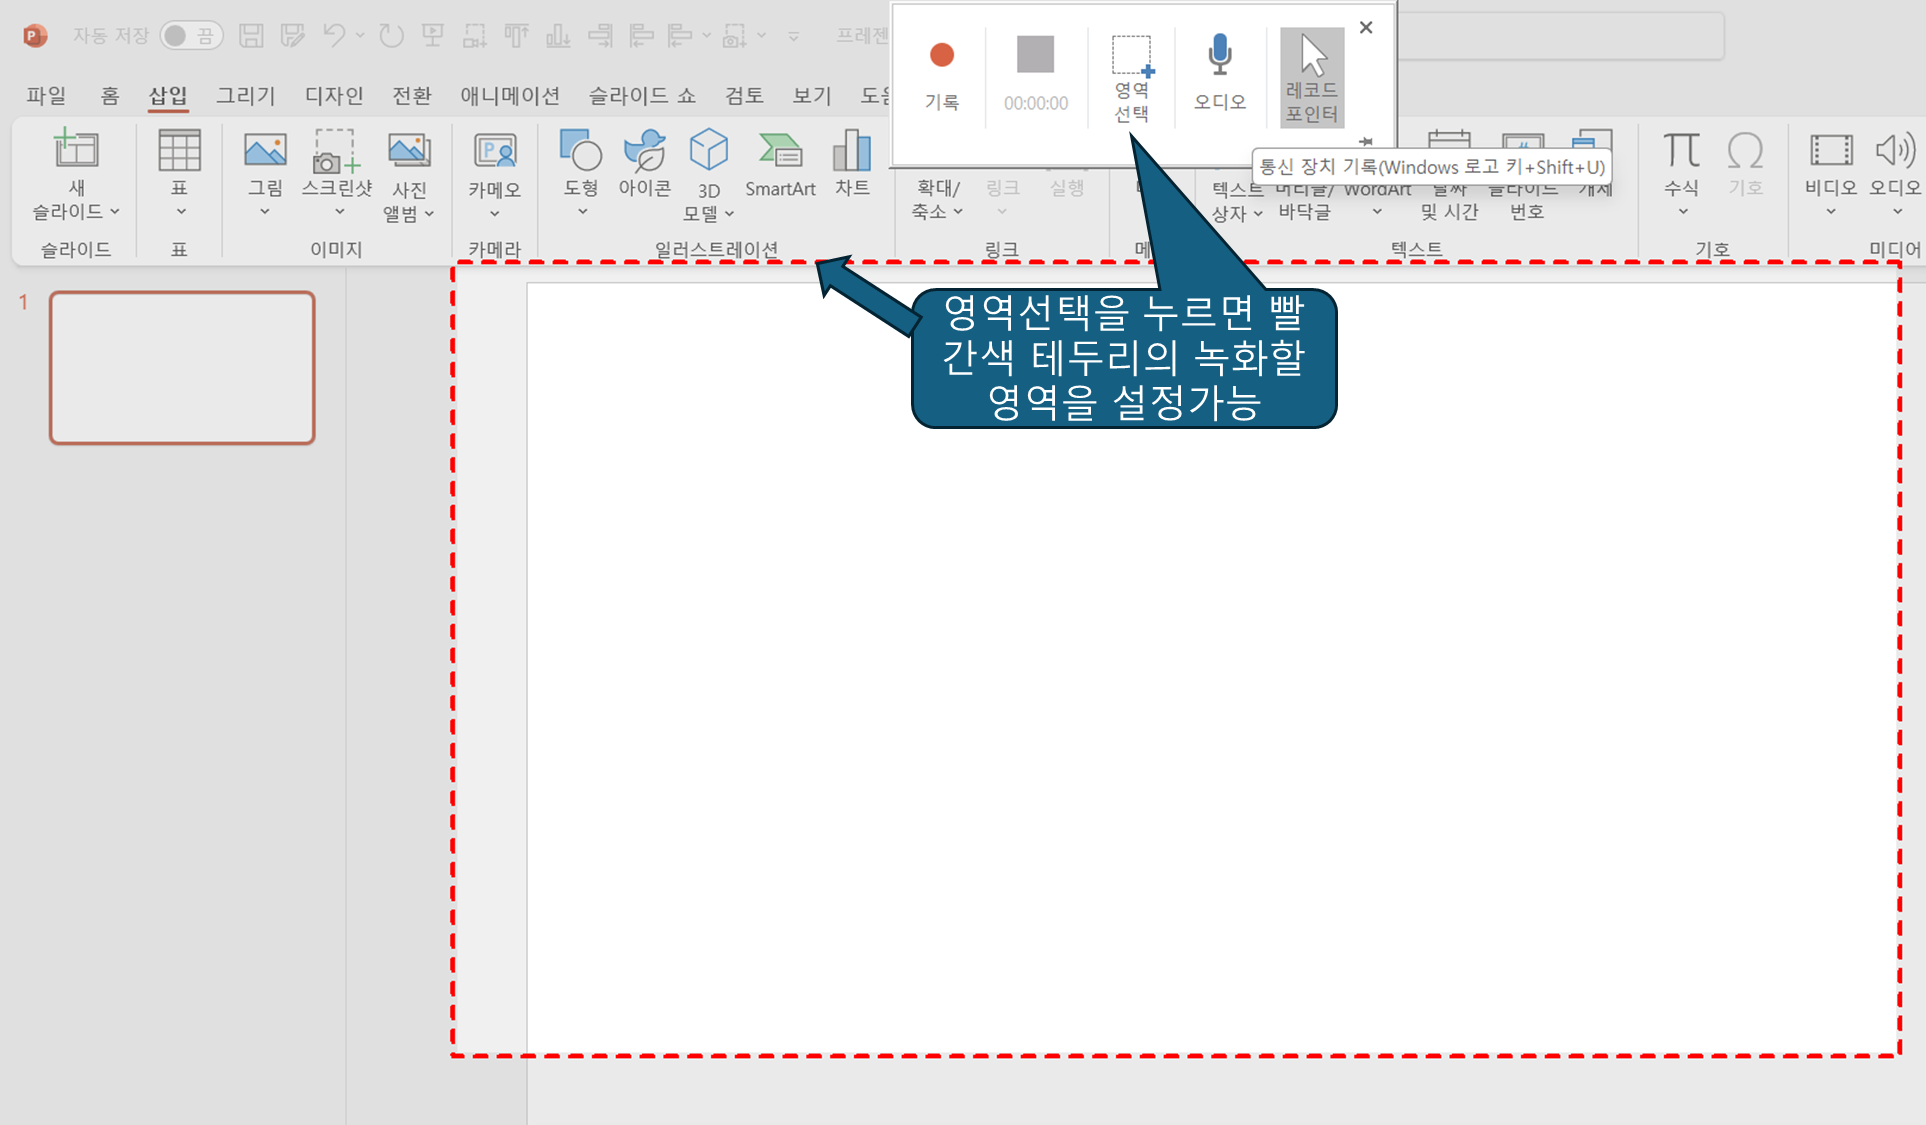Toggle the AutoSave (자동 저장) switch

pyautogui.click(x=190, y=36)
